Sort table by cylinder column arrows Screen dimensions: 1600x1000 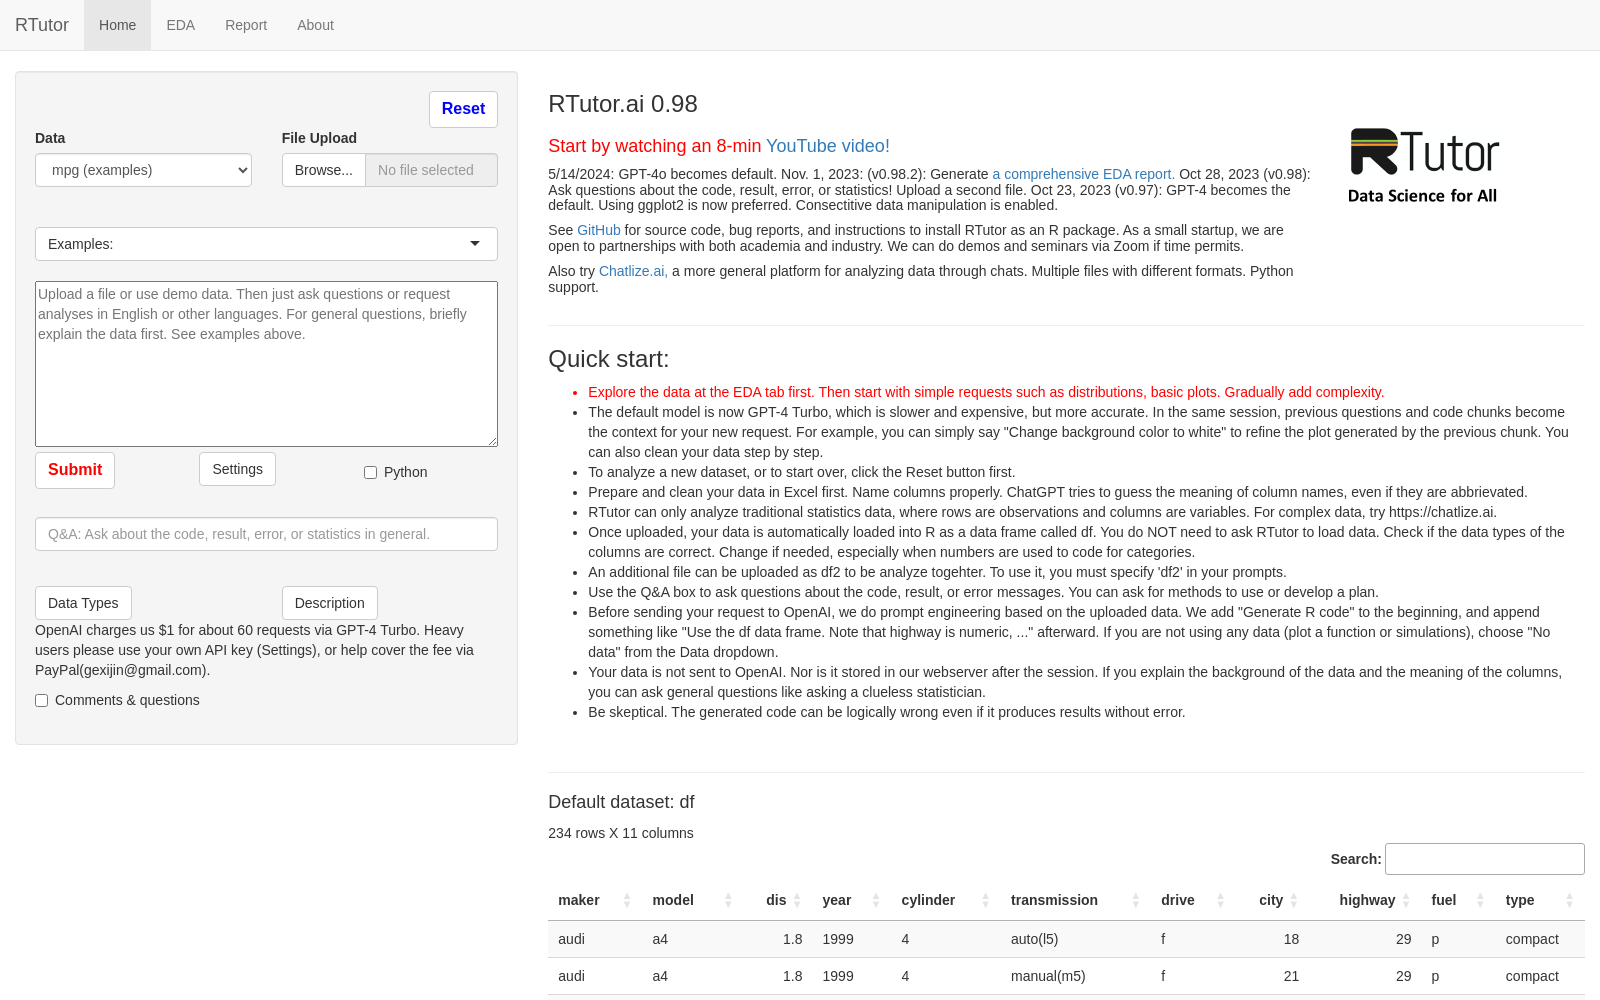pyautogui.click(x=985, y=900)
